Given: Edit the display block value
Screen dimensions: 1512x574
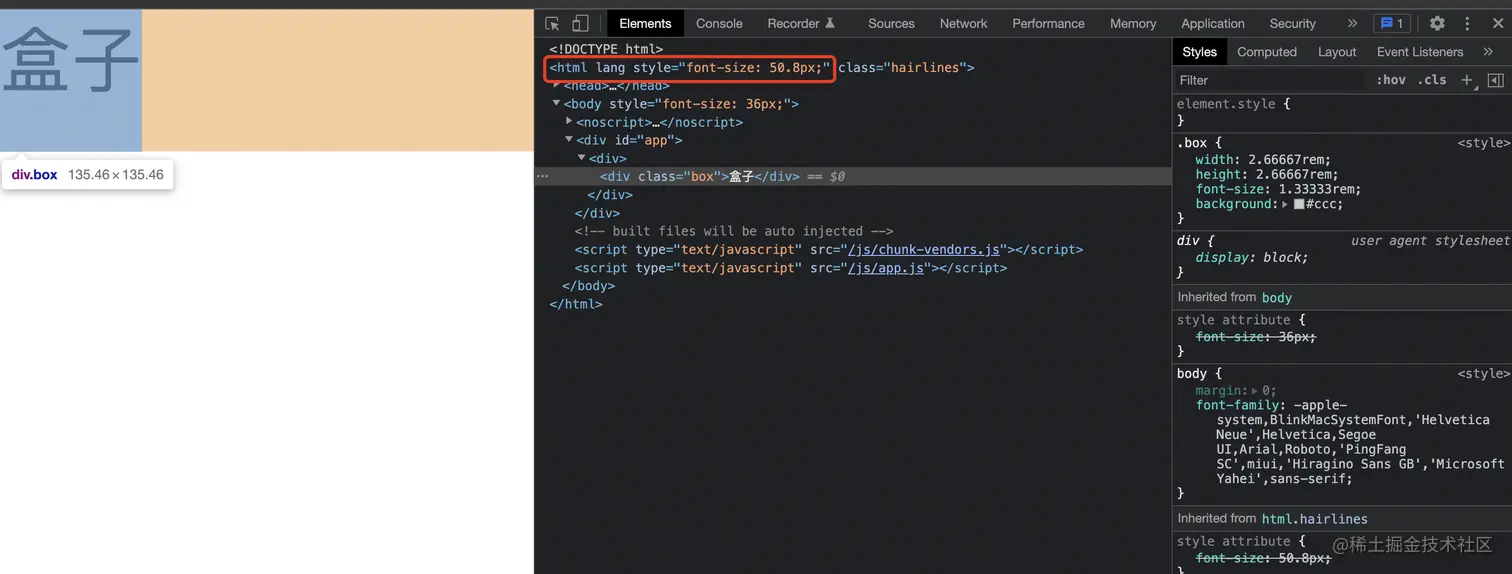Looking at the screenshot, I should pos(1282,257).
